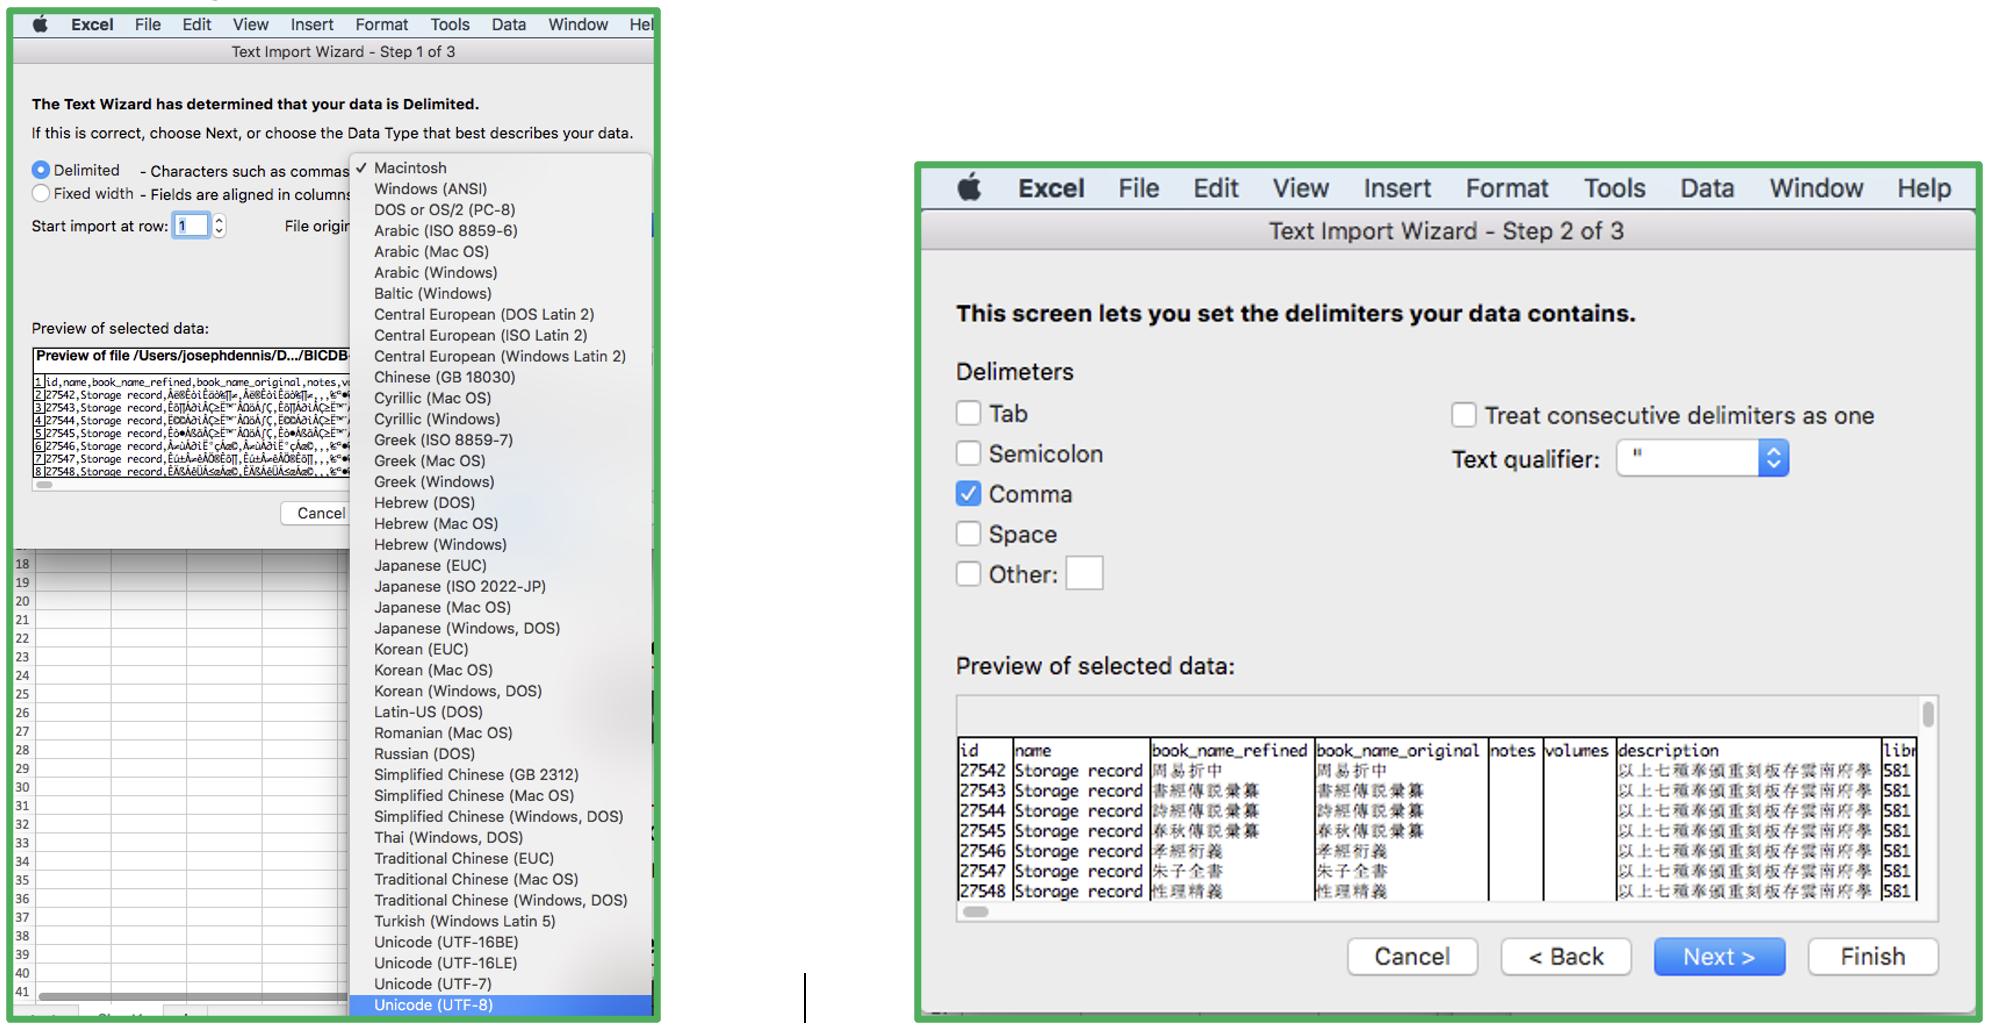
Task: Open the Data menu in Step 2 window
Action: [1706, 188]
